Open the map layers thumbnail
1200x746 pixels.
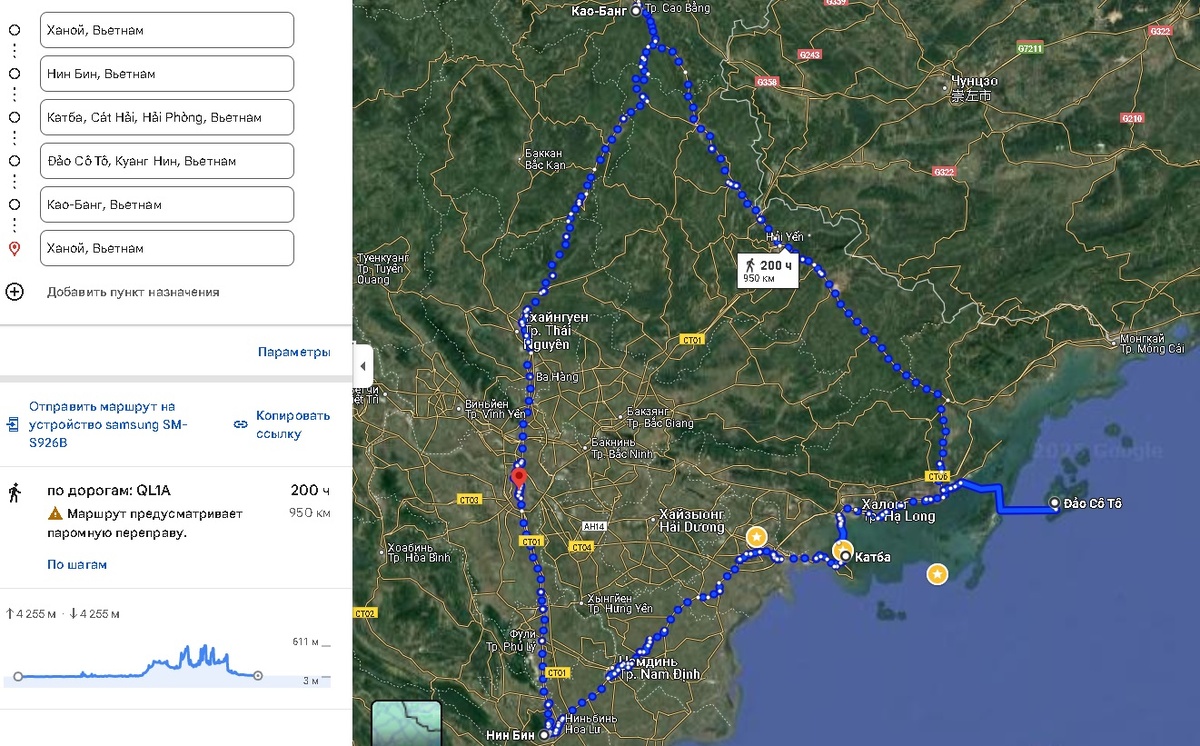coord(406,723)
